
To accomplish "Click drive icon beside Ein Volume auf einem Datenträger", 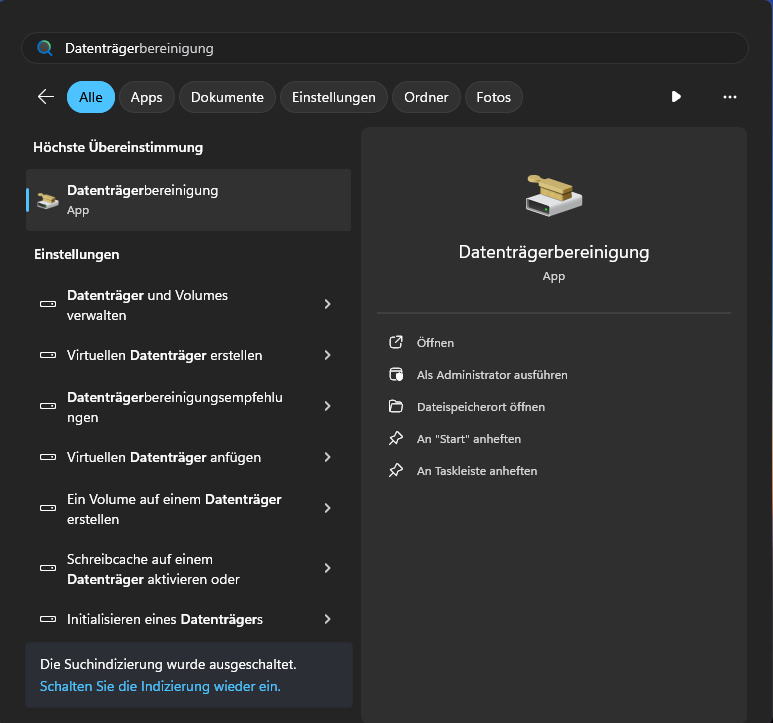I will coord(48,508).
